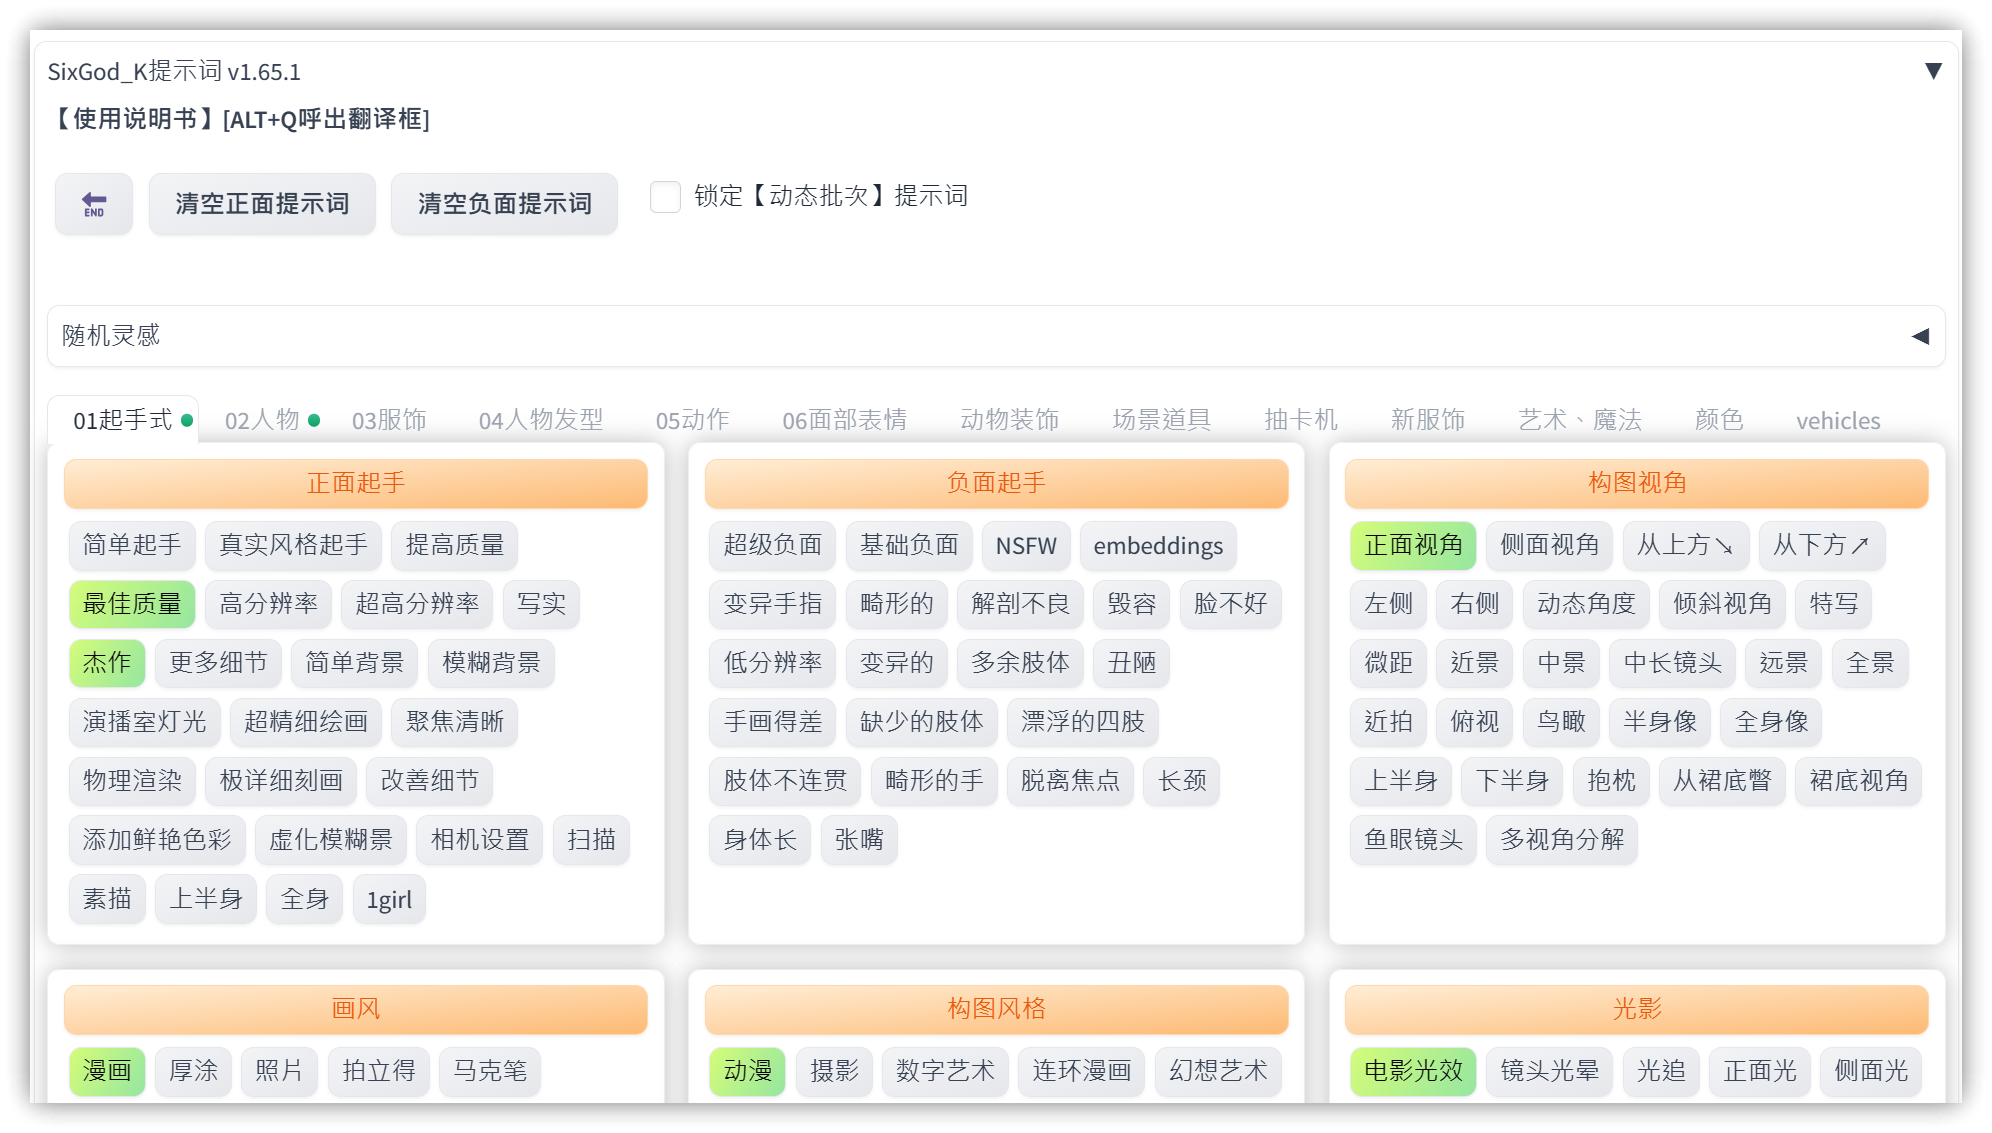Click 清空负面提示词 button
This screenshot has height=1133, width=1992.
point(504,204)
